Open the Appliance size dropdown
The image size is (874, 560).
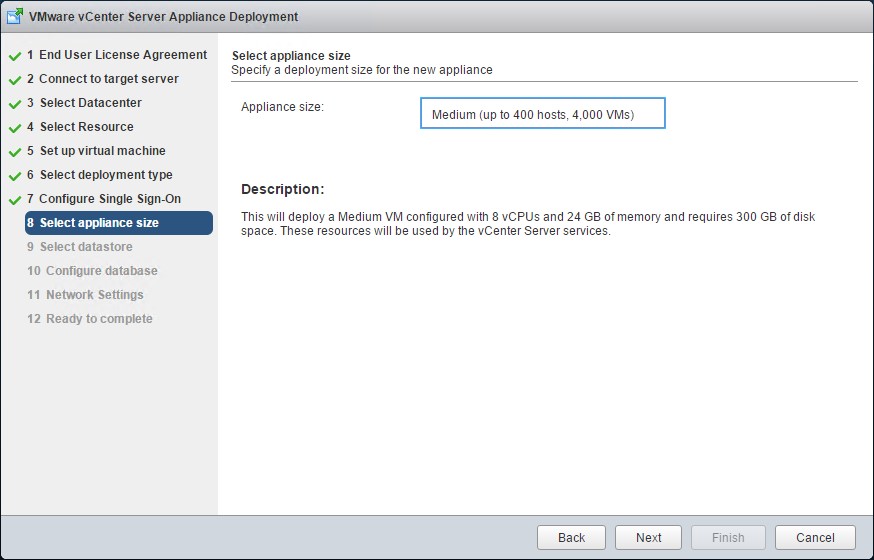(542, 113)
